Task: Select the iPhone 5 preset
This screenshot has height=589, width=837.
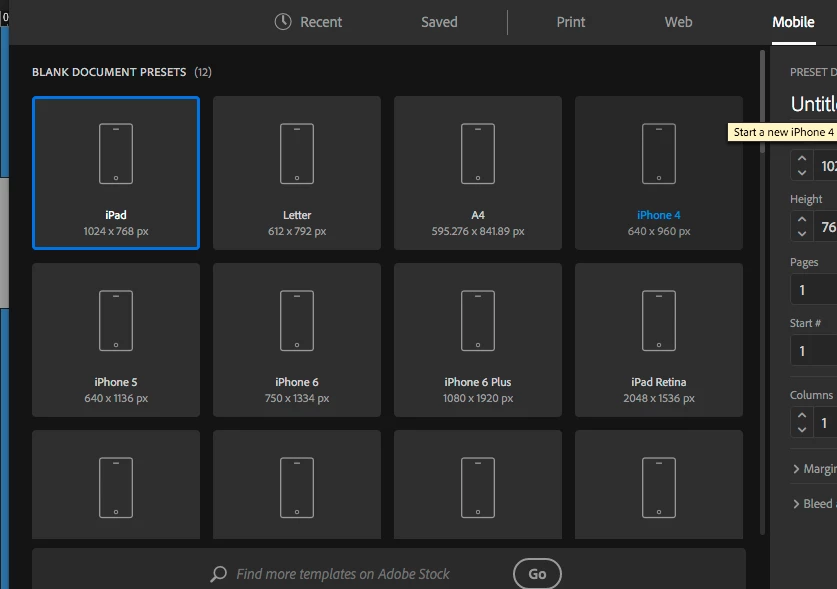Action: coord(116,340)
